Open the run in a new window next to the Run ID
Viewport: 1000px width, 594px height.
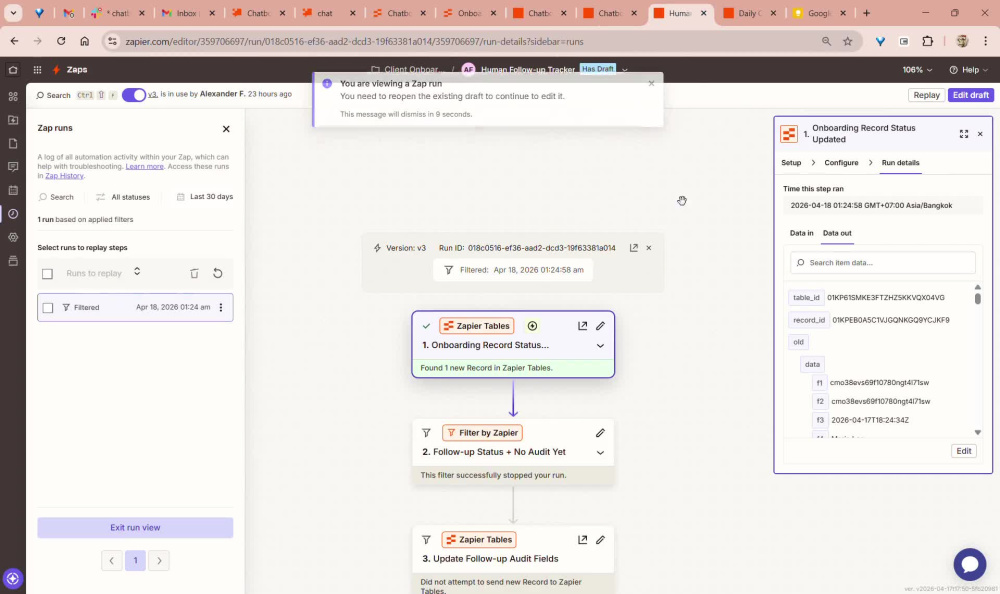click(633, 248)
